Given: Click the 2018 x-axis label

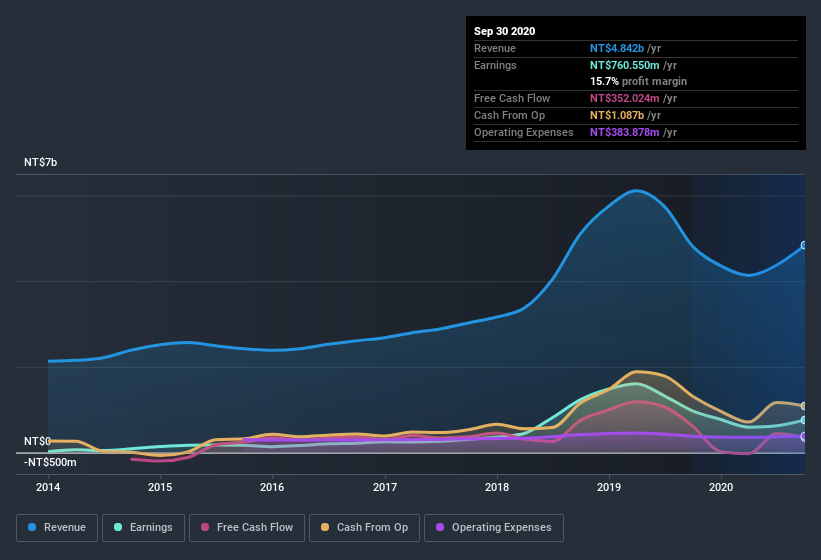Looking at the screenshot, I should (497, 487).
